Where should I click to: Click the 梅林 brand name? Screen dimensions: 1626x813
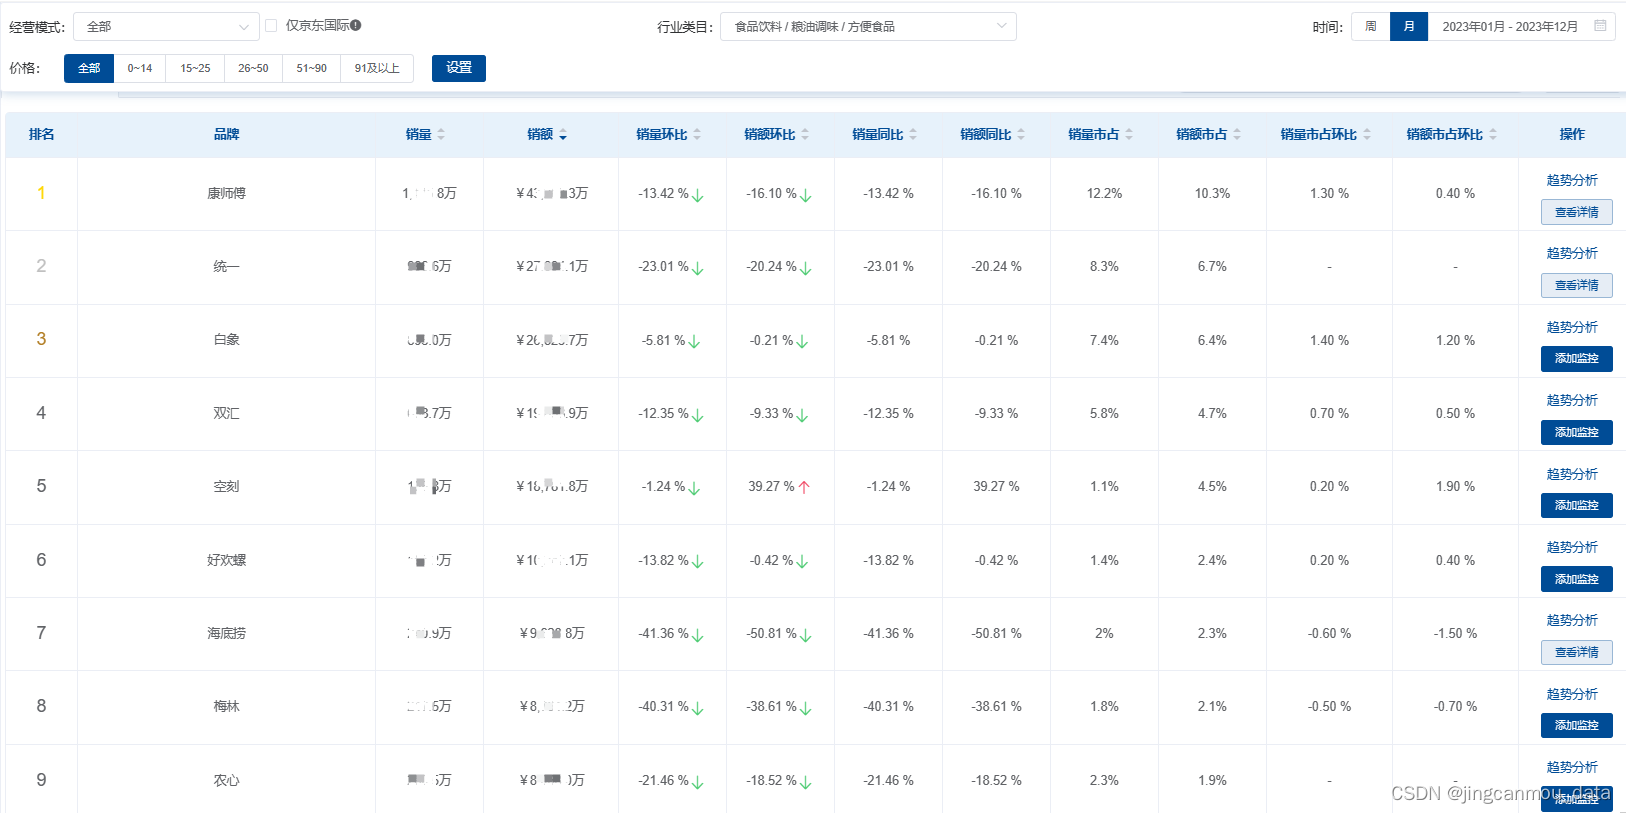pyautogui.click(x=227, y=706)
